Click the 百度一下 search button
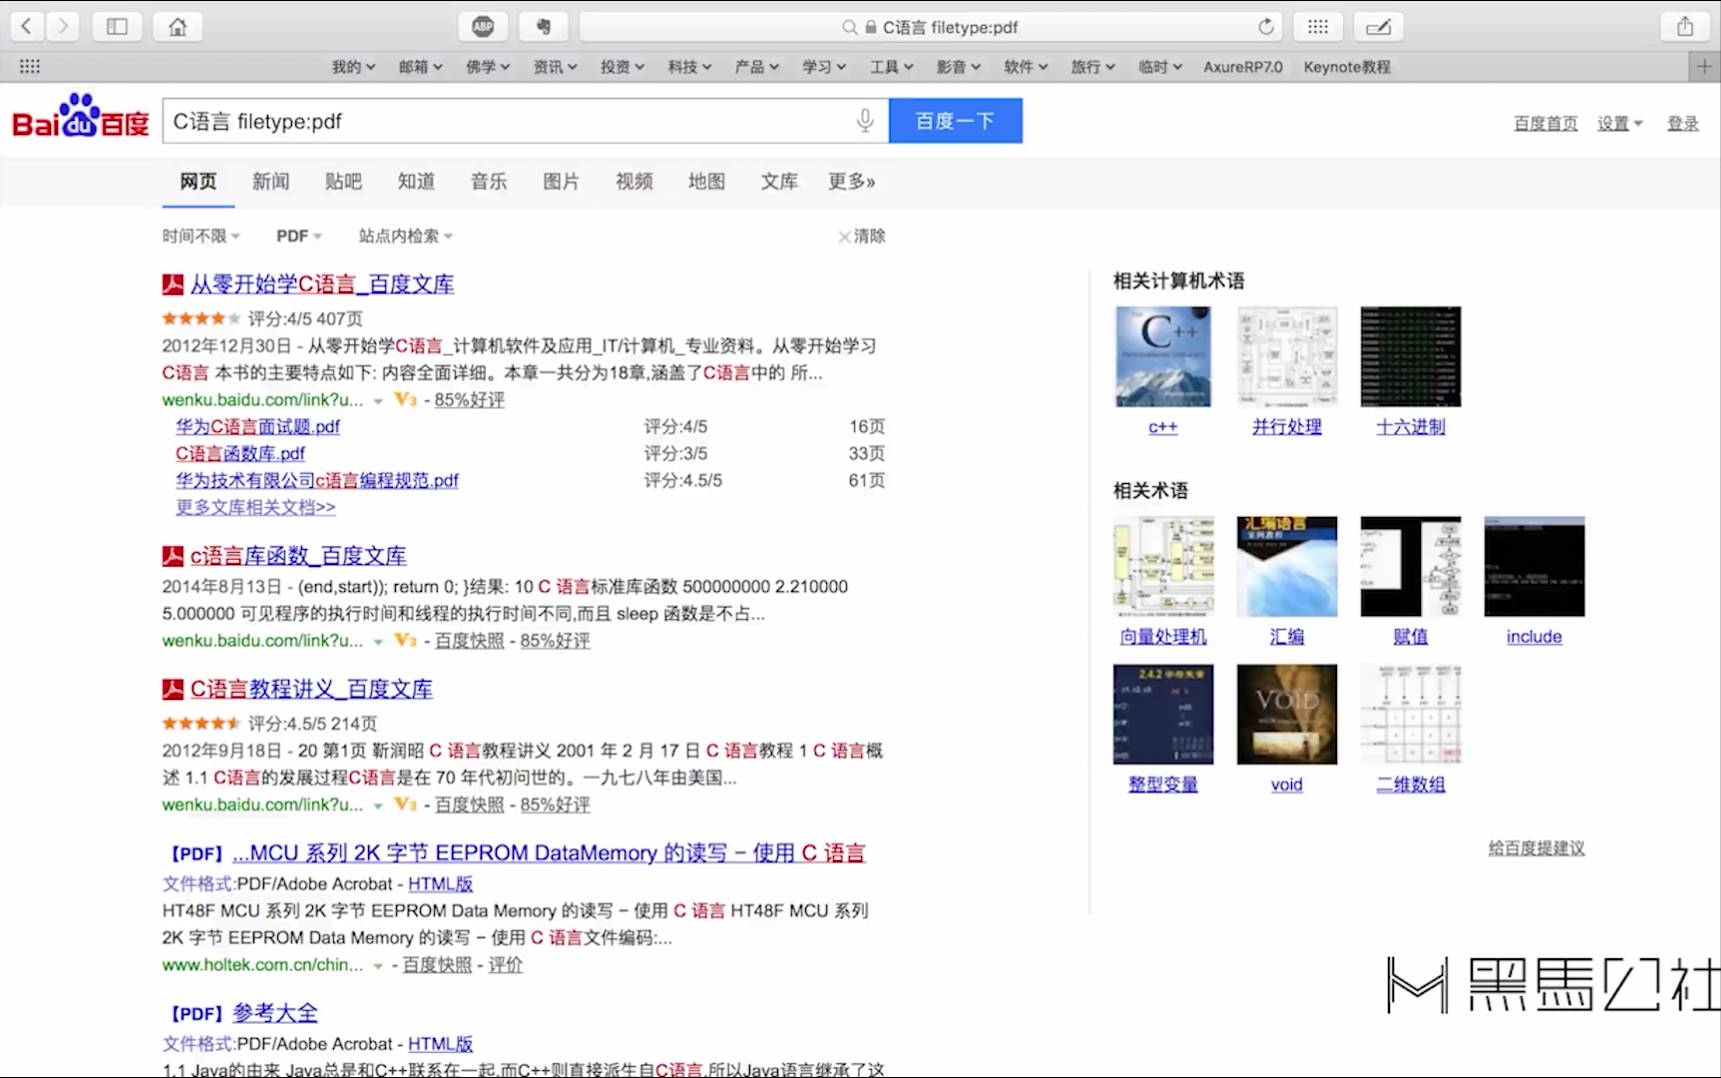Screen dimensions: 1721x1078 click(x=955, y=121)
